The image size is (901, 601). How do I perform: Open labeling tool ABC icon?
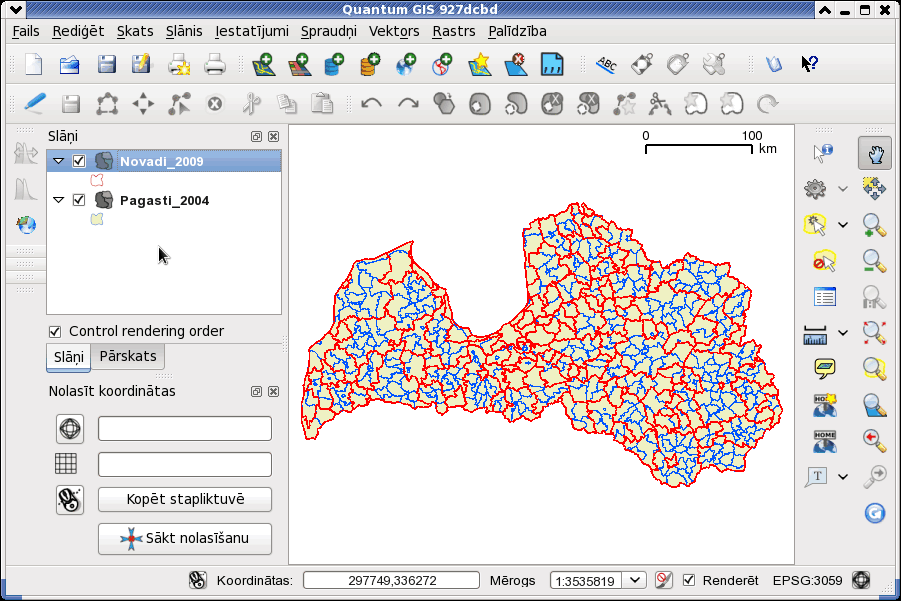pyautogui.click(x=606, y=64)
